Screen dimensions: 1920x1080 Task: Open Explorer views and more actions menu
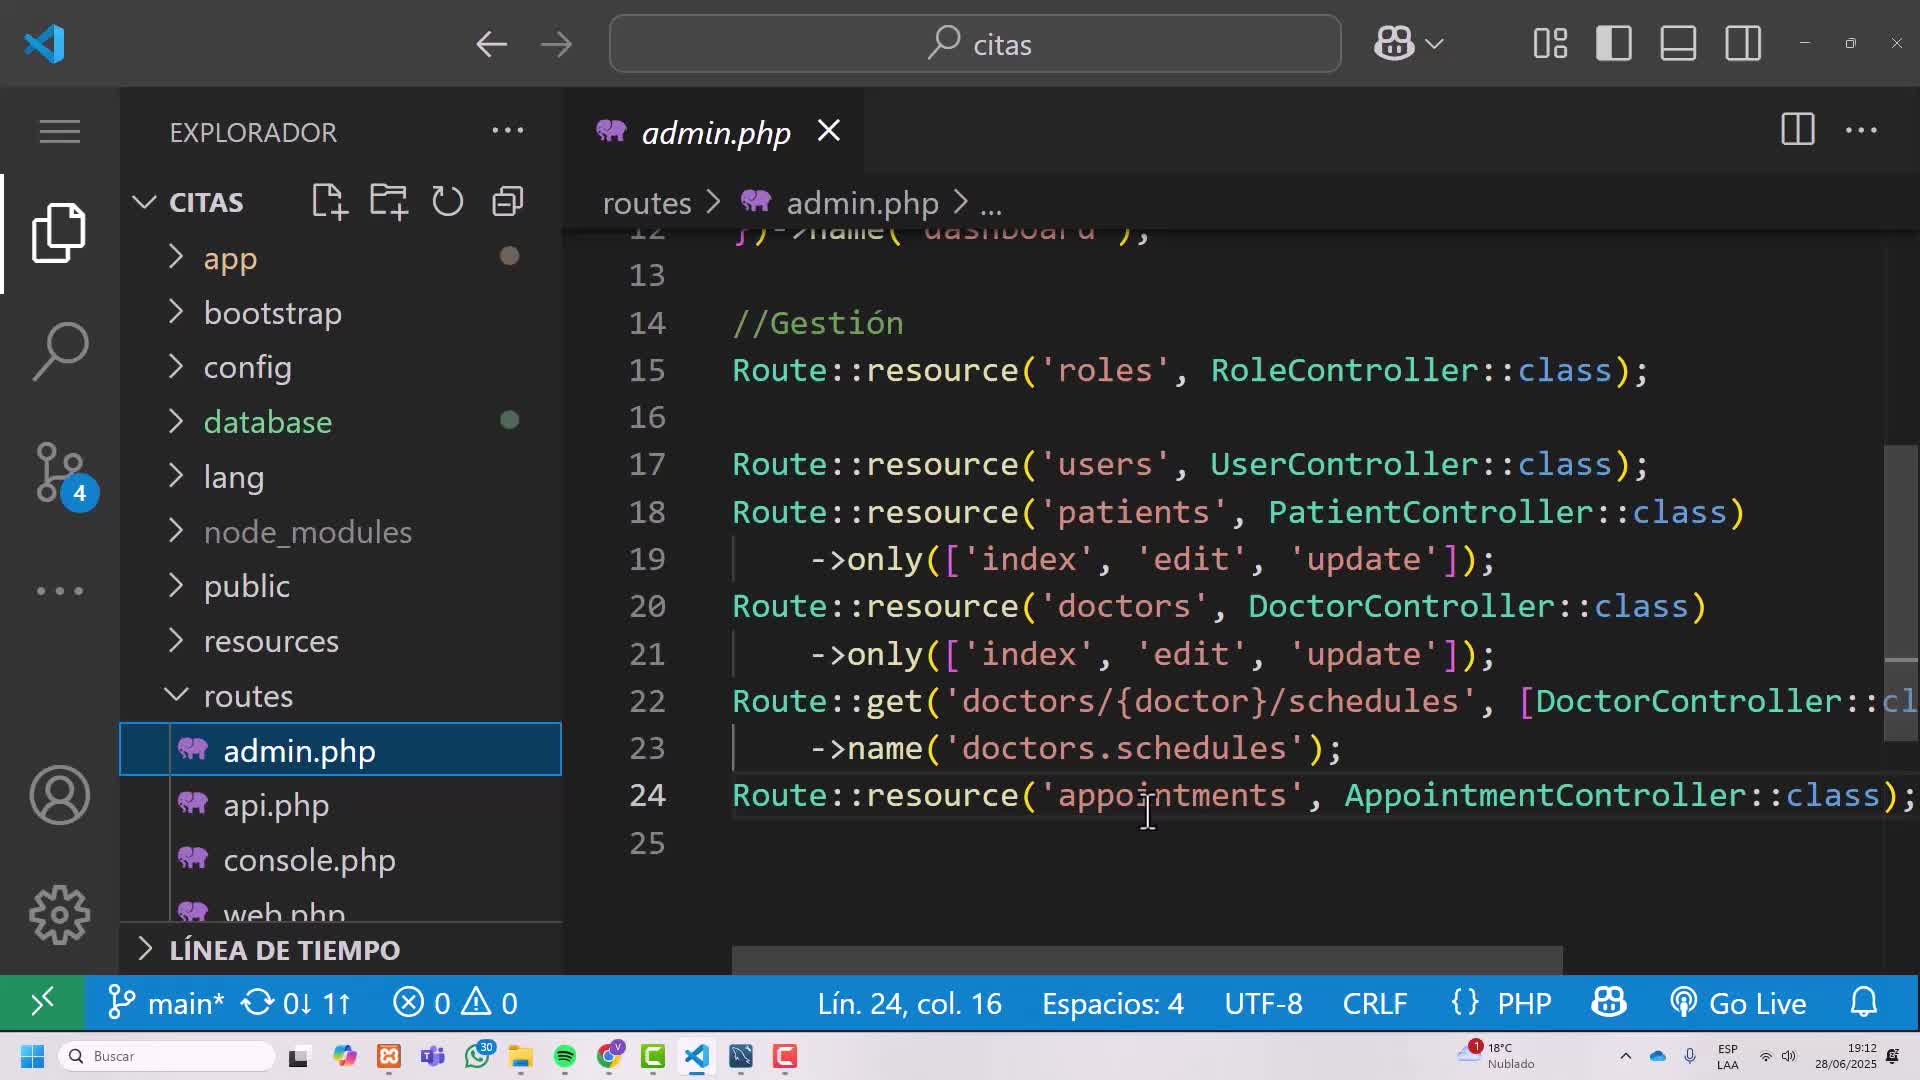pos(508,131)
